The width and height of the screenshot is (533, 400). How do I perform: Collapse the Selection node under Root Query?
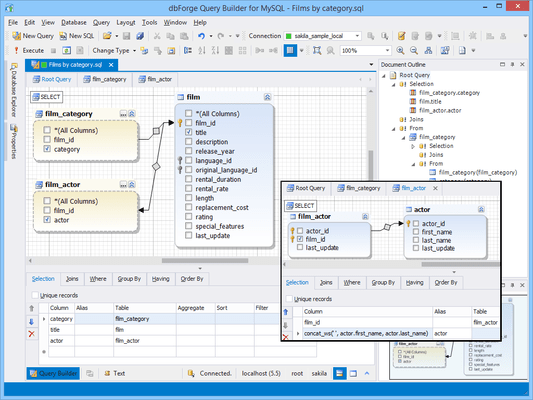[394, 84]
